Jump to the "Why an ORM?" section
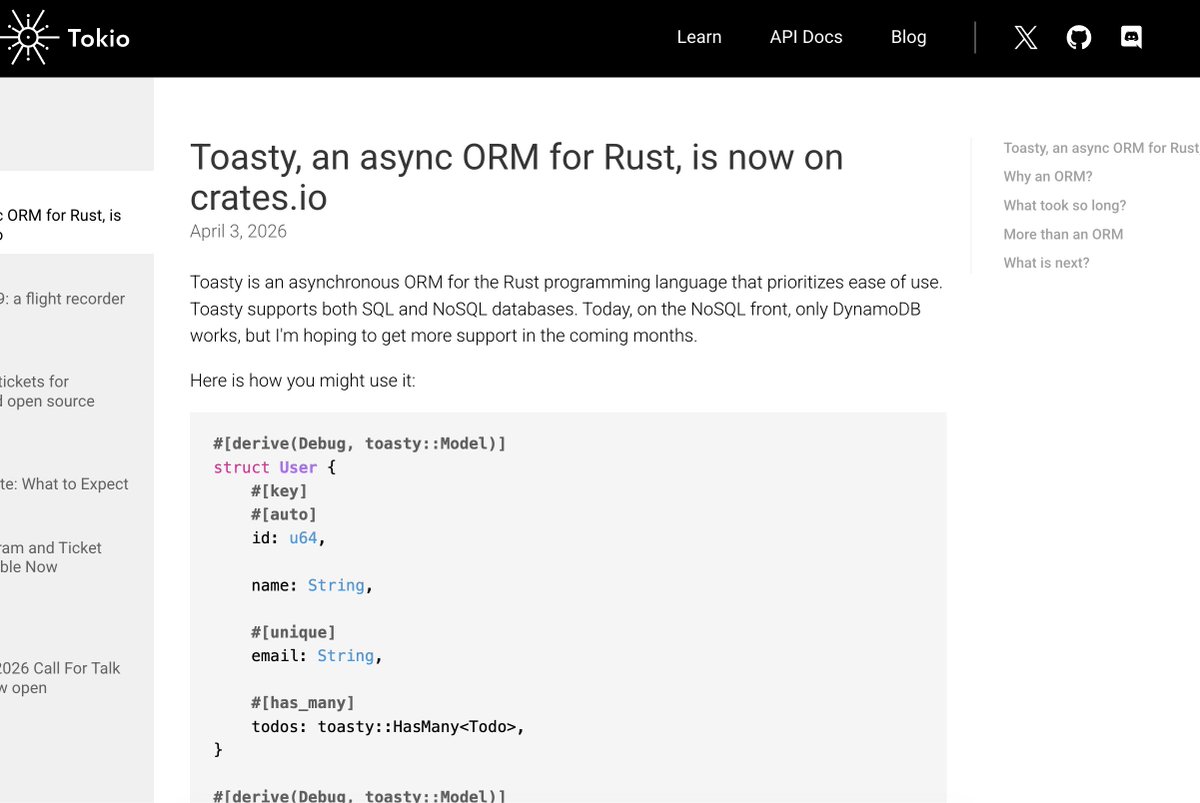The width and height of the screenshot is (1200, 803). coord(1047,176)
